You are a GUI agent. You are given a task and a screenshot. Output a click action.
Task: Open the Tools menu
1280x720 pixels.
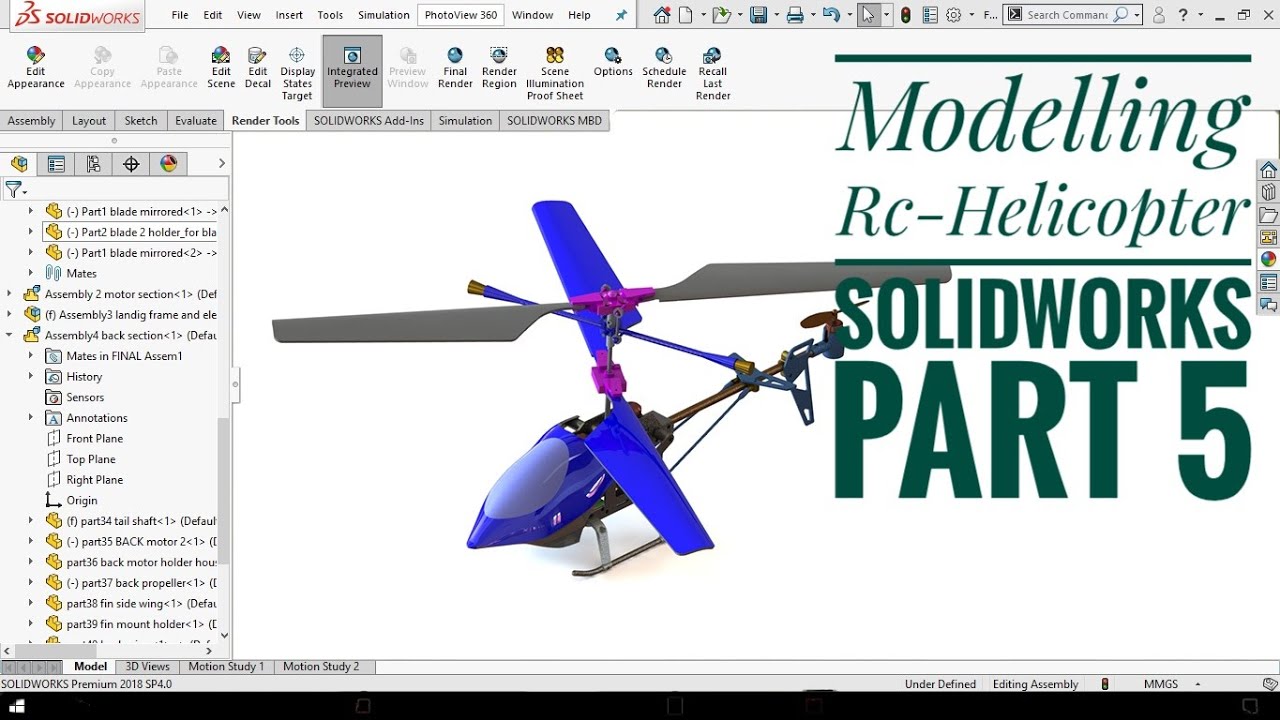tap(330, 15)
